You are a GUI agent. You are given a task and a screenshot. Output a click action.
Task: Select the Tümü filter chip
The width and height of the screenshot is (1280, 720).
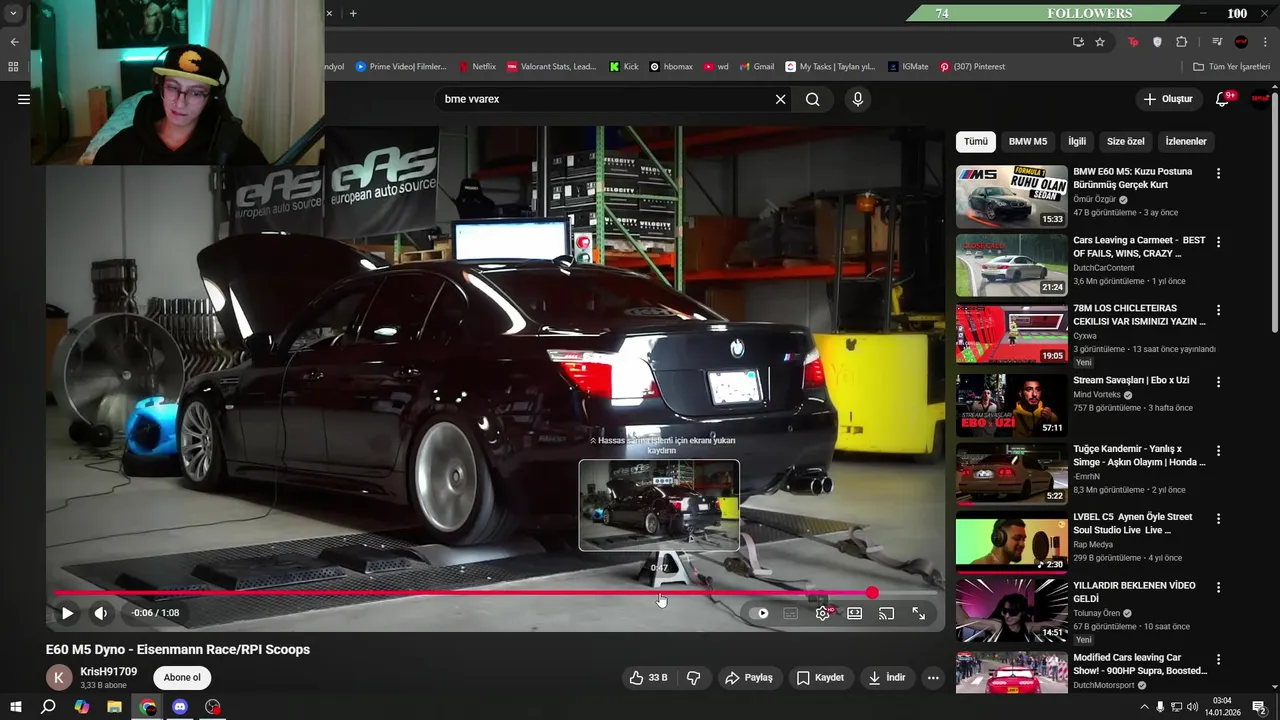975,141
